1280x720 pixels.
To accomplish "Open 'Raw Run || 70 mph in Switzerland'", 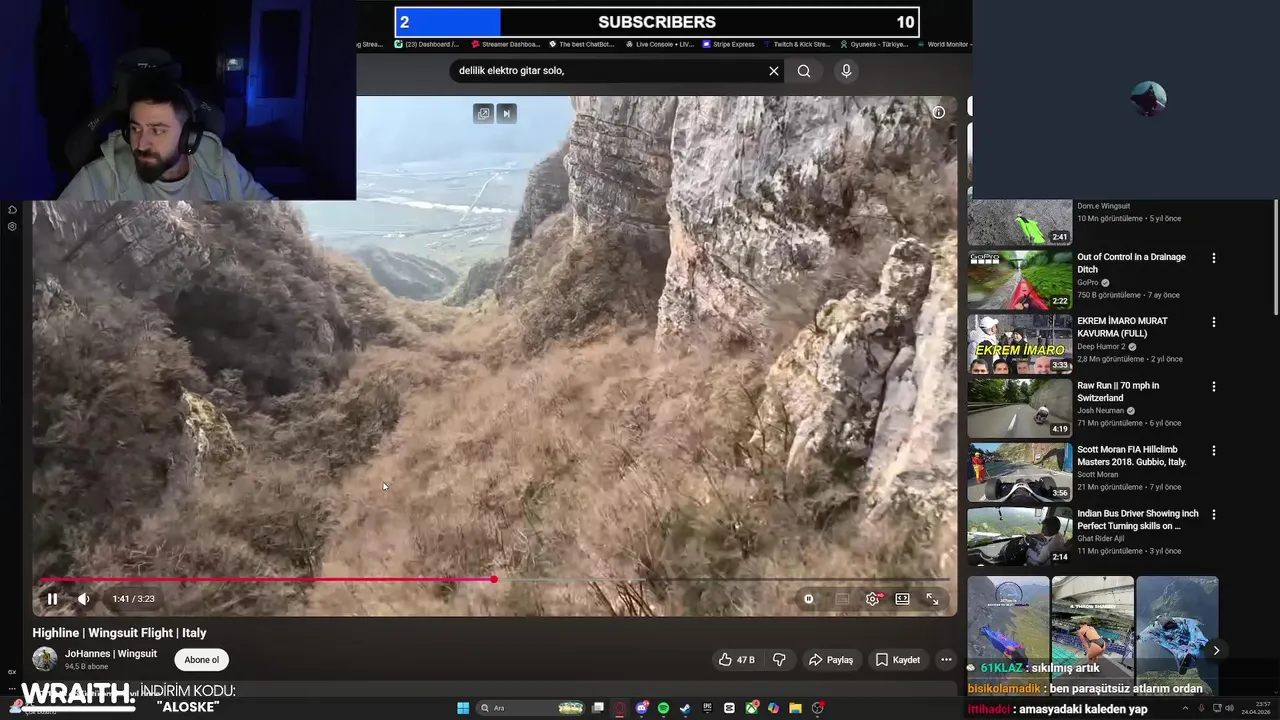I will [x=1118, y=391].
